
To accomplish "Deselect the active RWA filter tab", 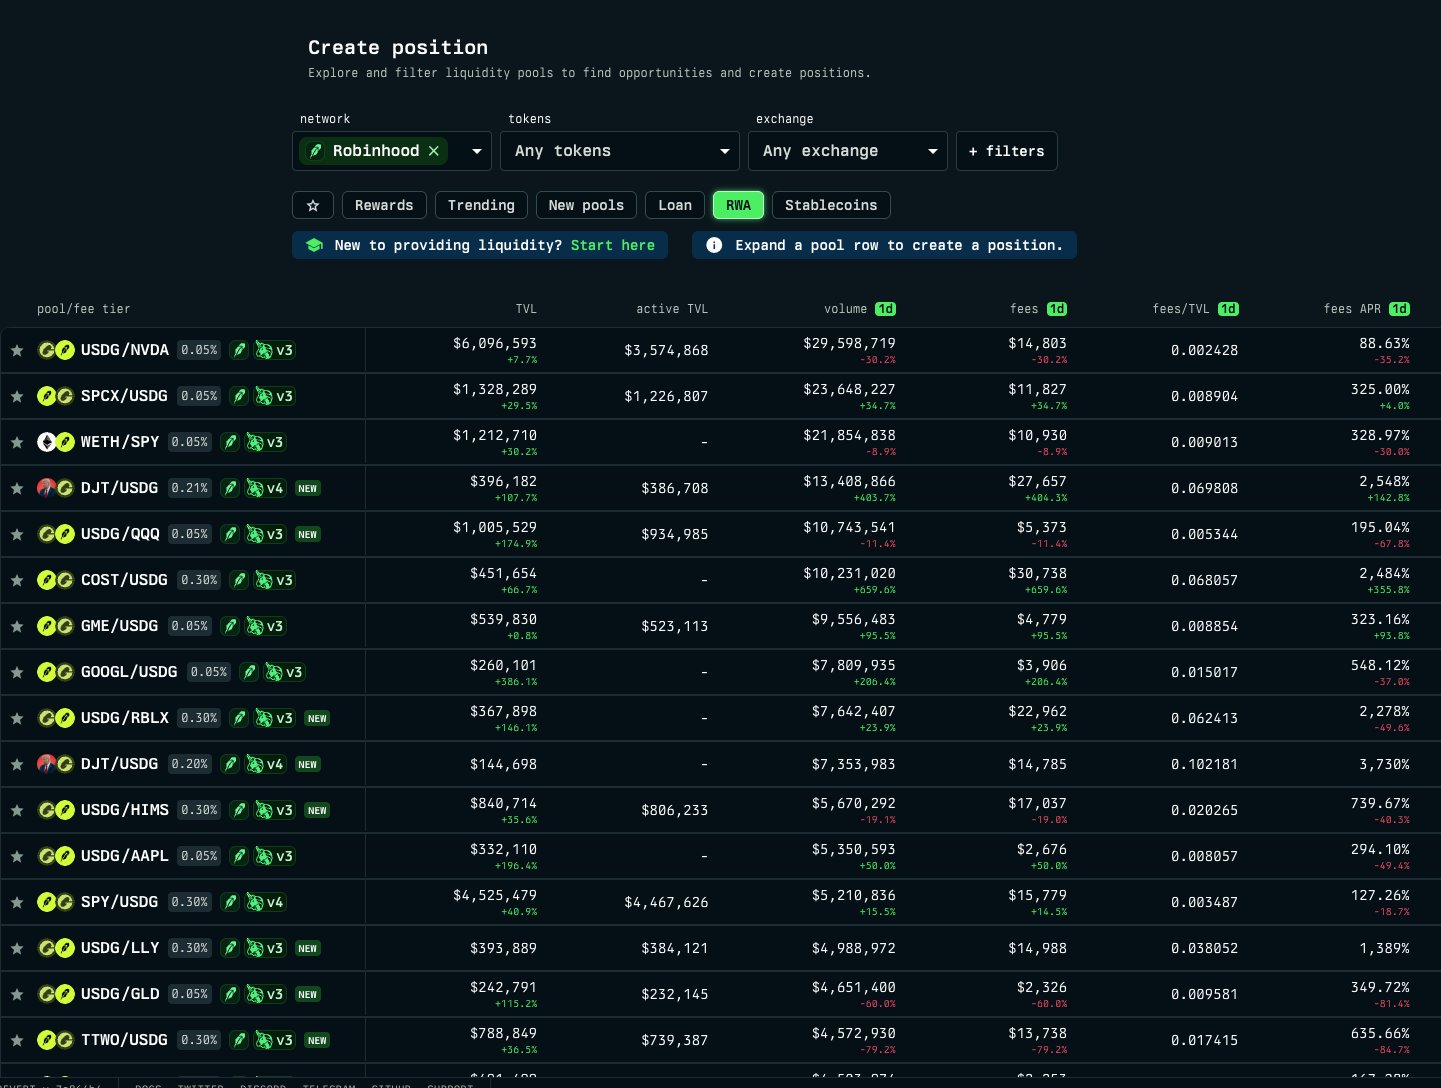I will click(739, 205).
